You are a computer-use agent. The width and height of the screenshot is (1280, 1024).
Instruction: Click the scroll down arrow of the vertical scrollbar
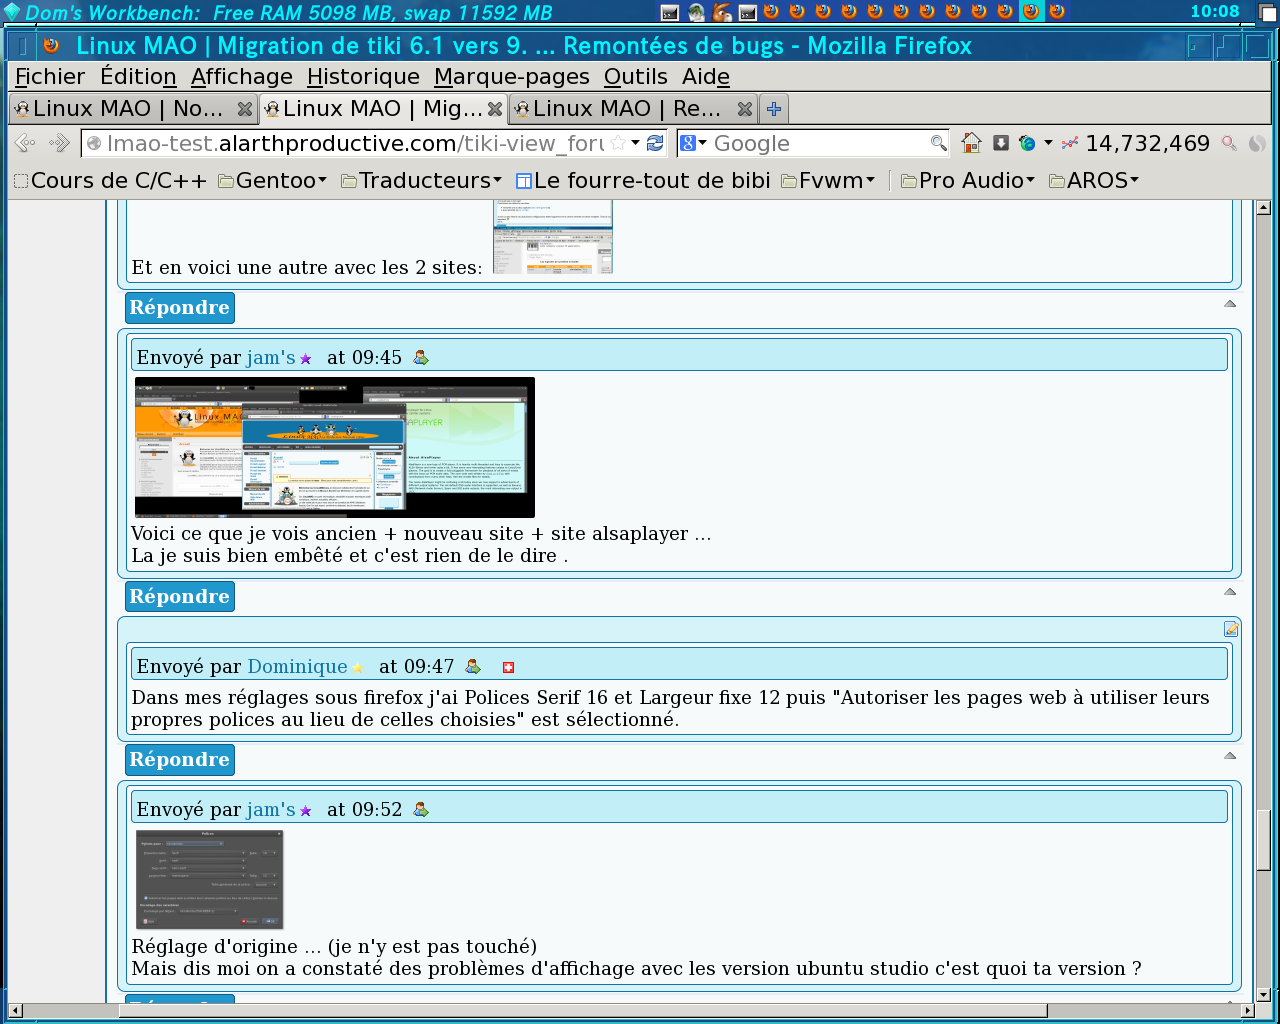pos(1263,994)
